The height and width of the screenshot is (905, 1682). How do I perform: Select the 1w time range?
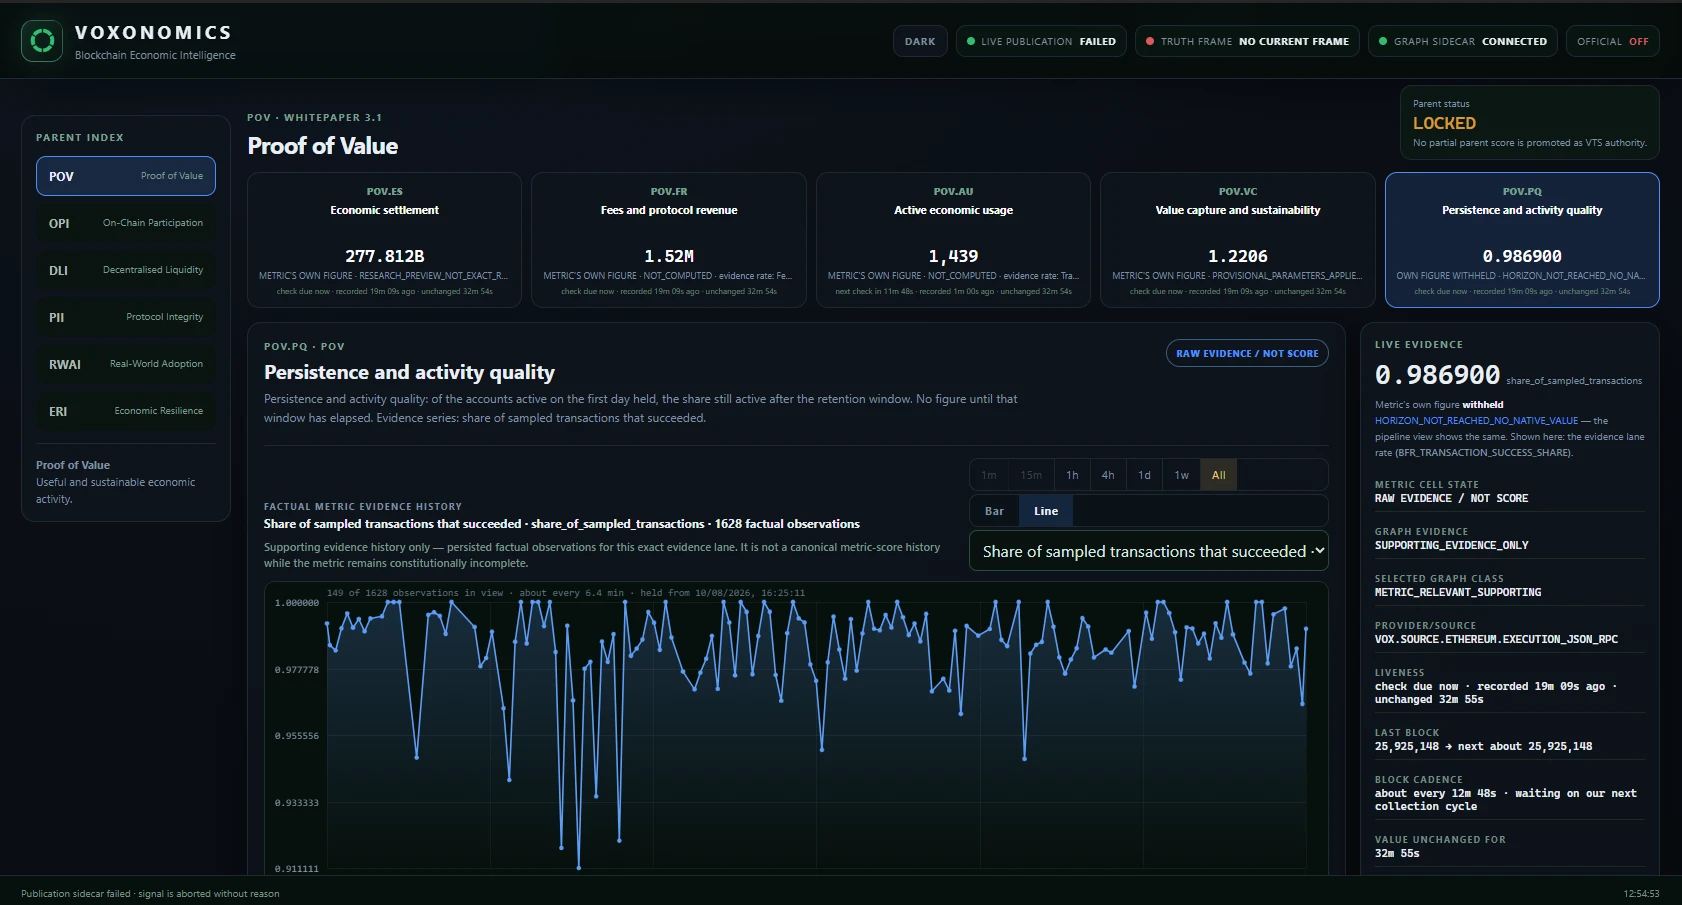1181,475
